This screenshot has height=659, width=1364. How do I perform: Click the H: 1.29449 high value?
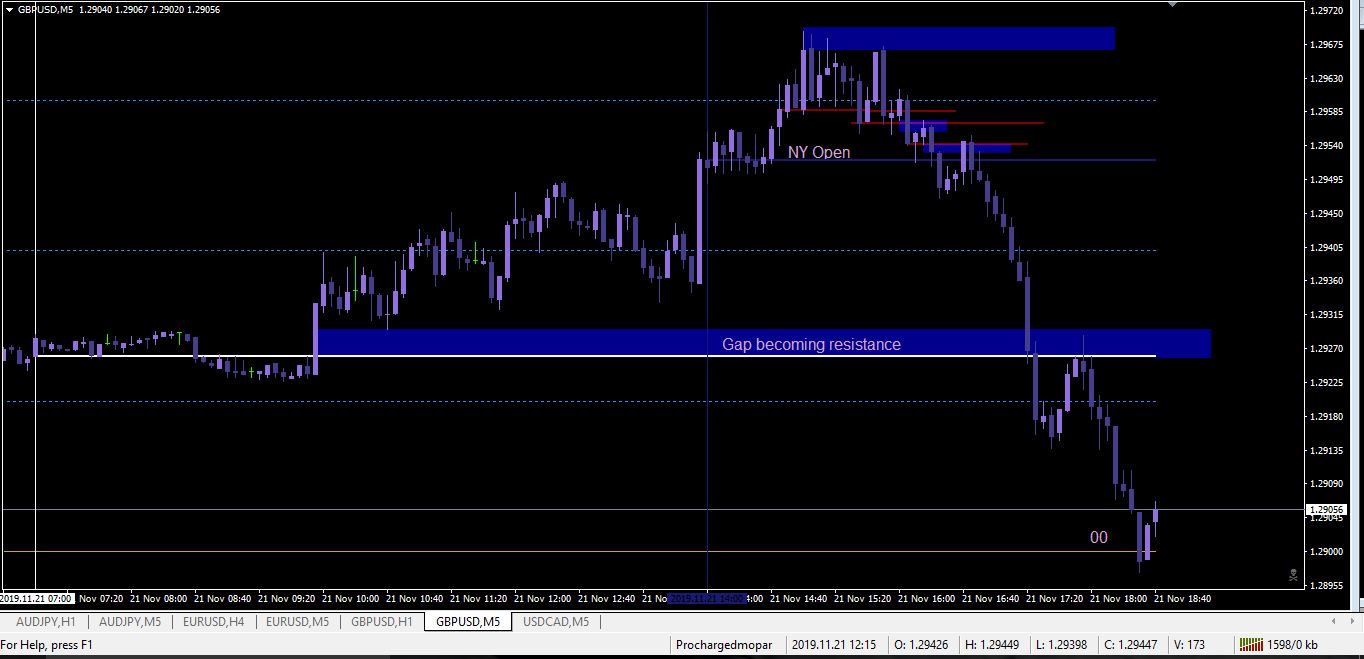click(x=991, y=645)
